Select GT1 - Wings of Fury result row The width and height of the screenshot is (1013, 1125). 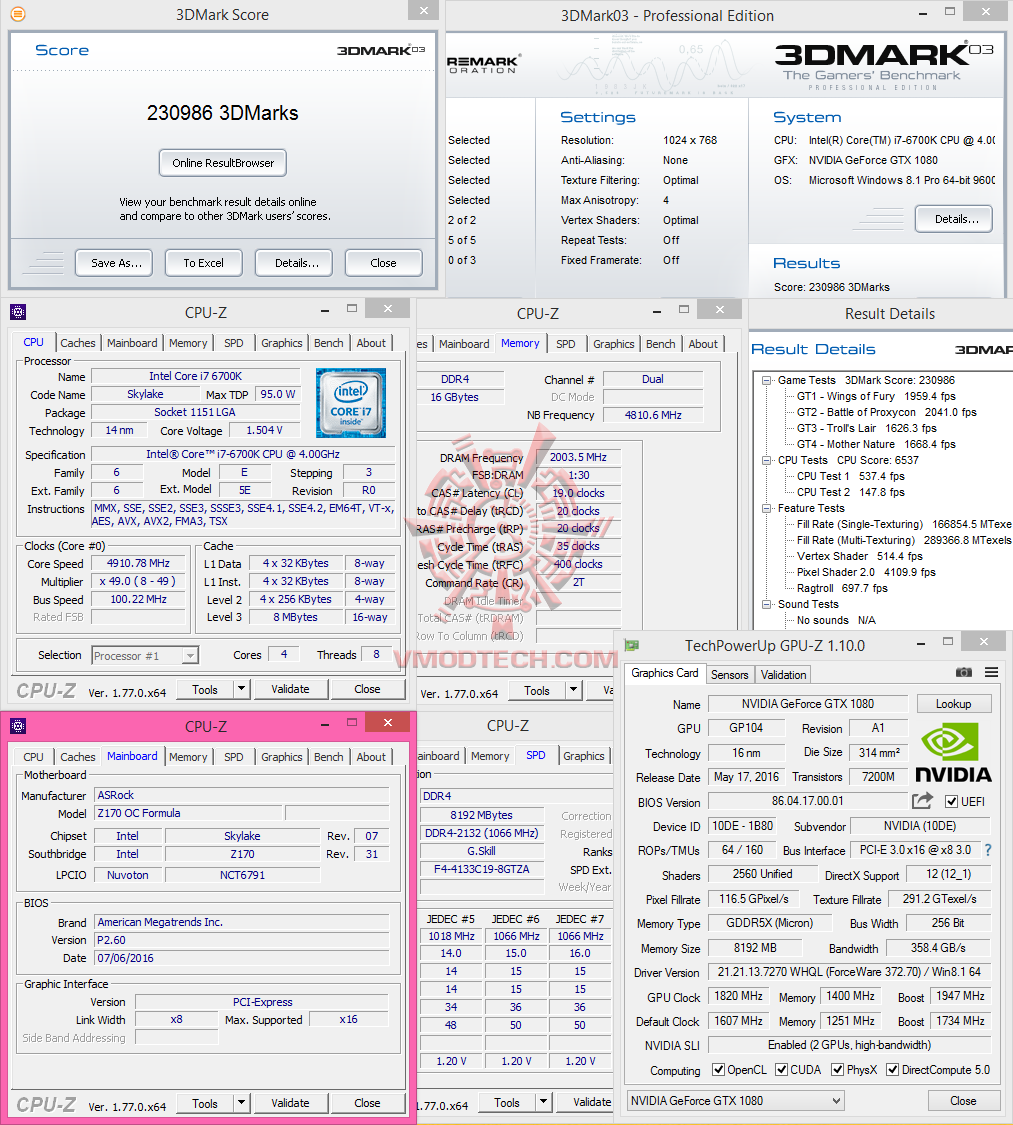coord(876,396)
